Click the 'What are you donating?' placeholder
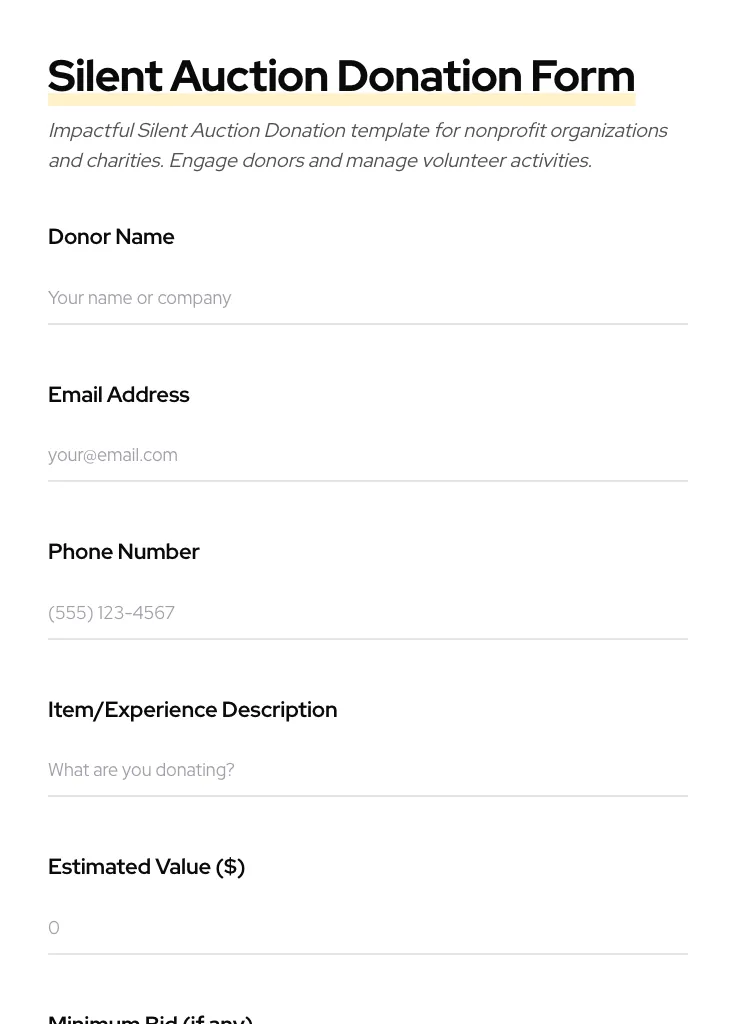The width and height of the screenshot is (736, 1024). [x=141, y=770]
